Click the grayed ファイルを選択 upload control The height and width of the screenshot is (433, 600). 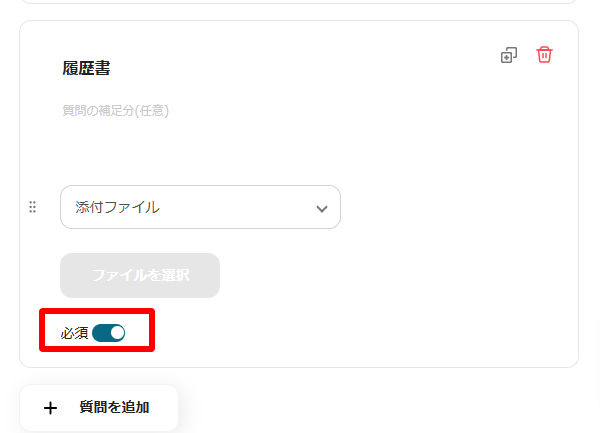pyautogui.click(x=140, y=275)
